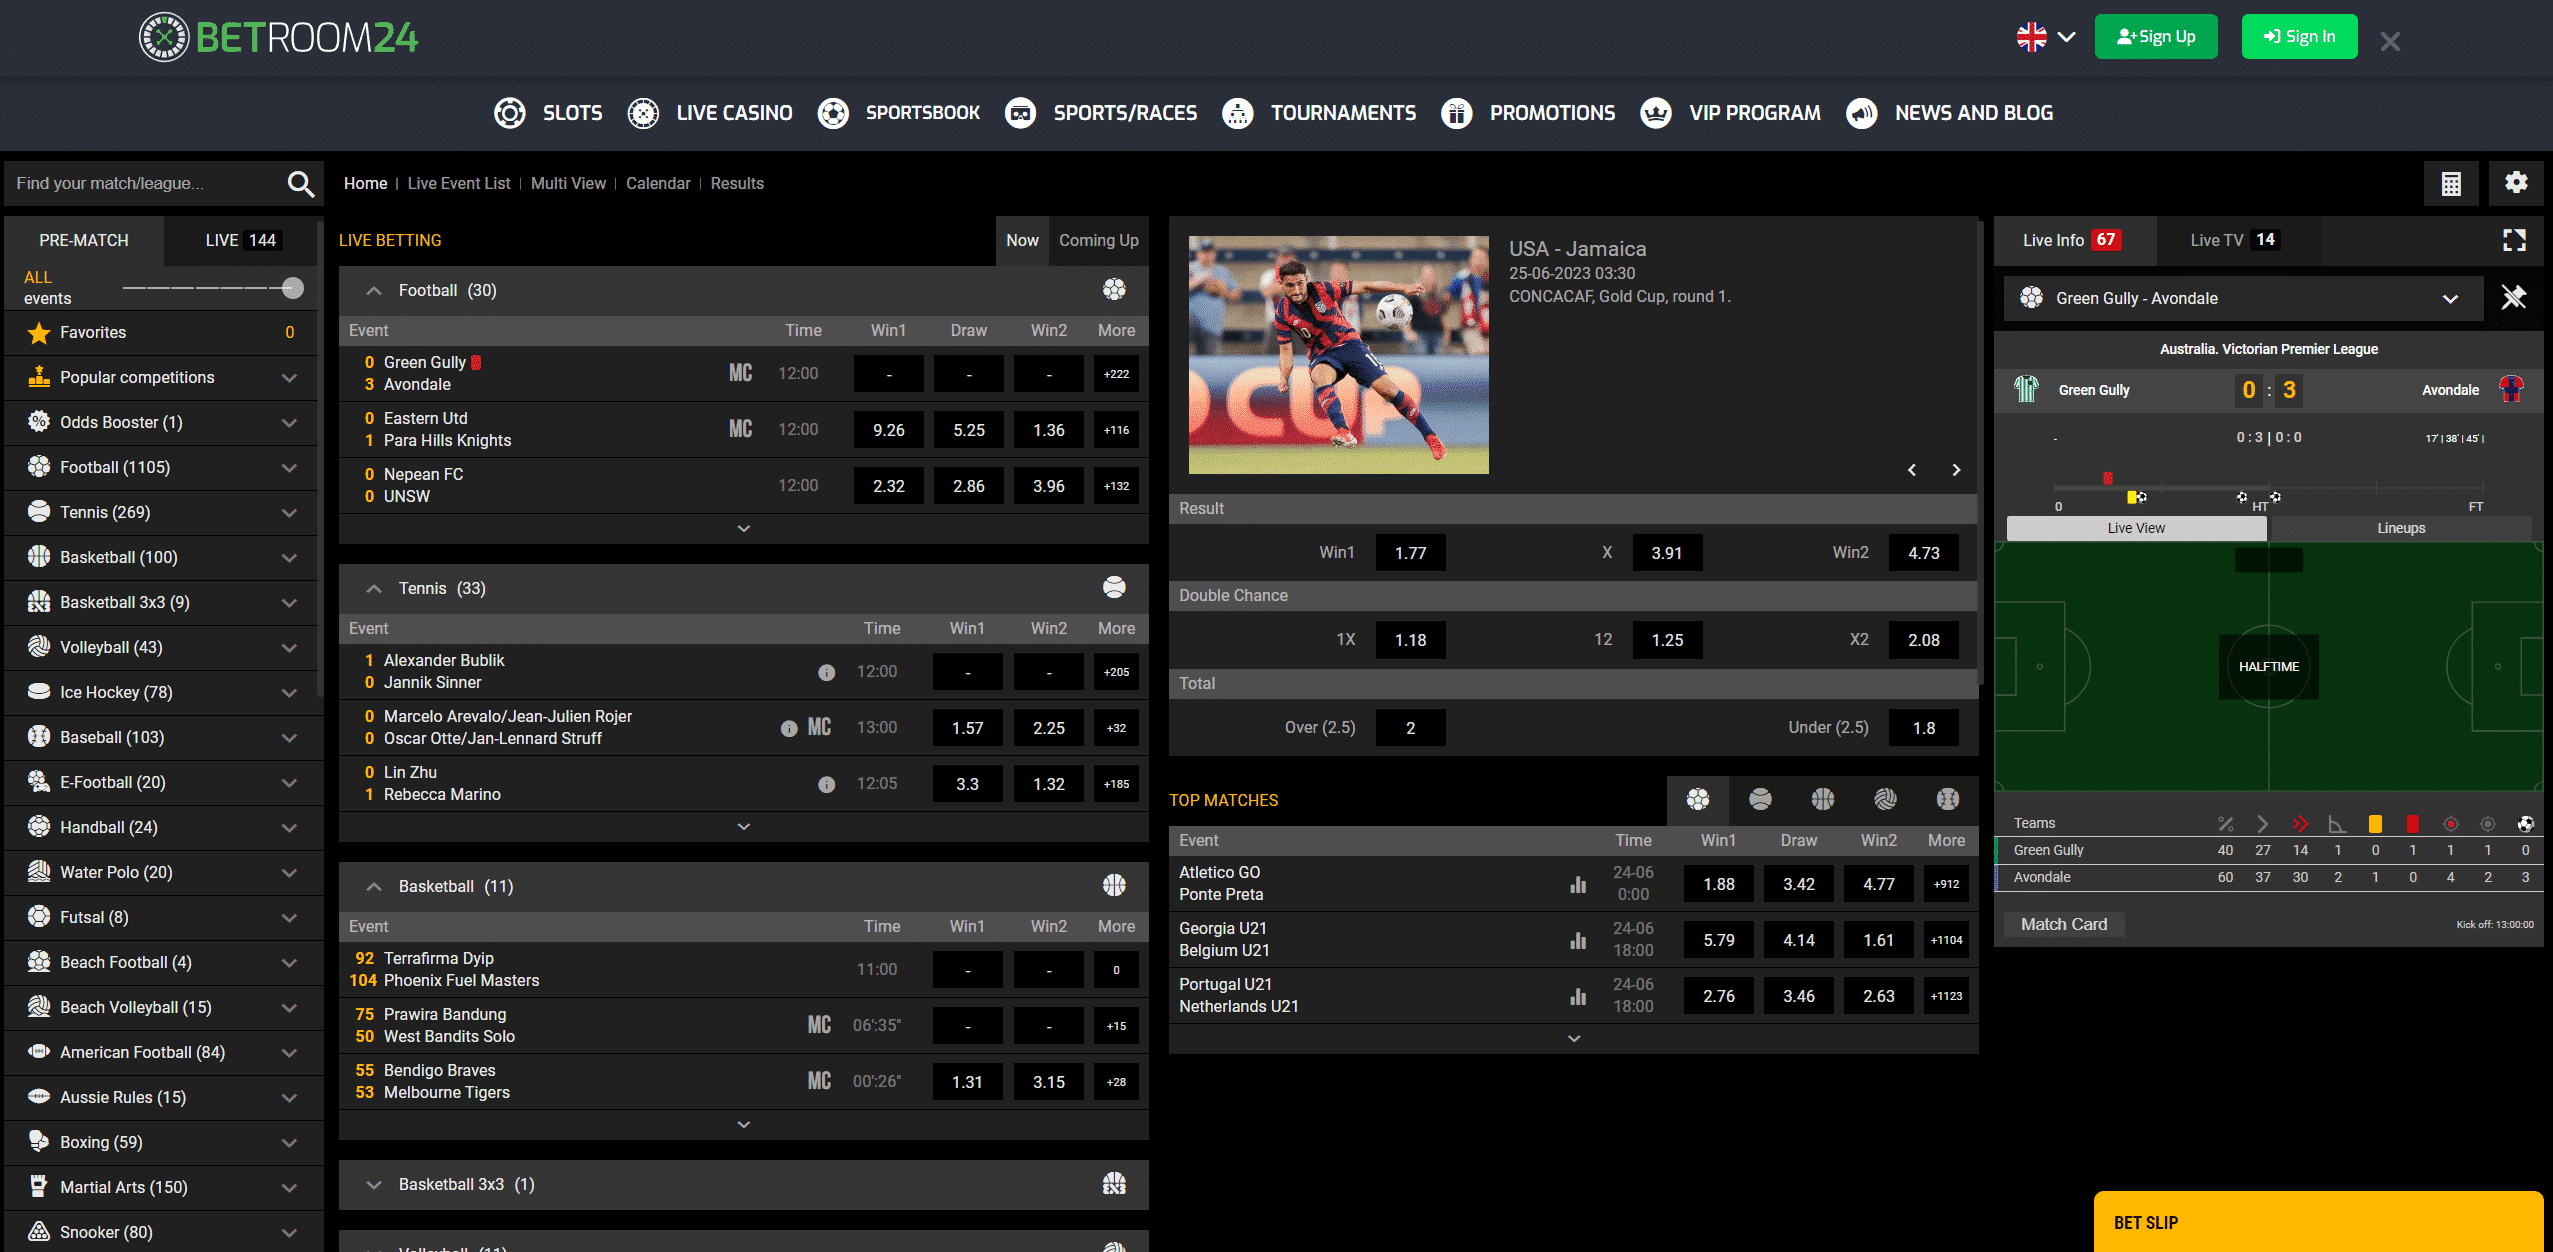Screen dimensions: 2553x1252
Task: Go to previous featured match arrow
Action: (1912, 470)
